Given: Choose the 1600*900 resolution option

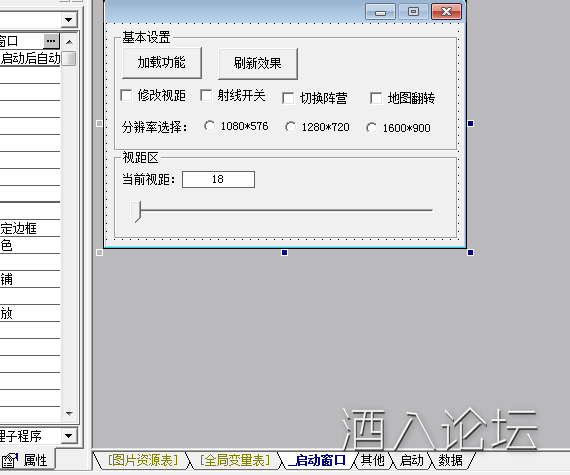Looking at the screenshot, I should [x=372, y=128].
